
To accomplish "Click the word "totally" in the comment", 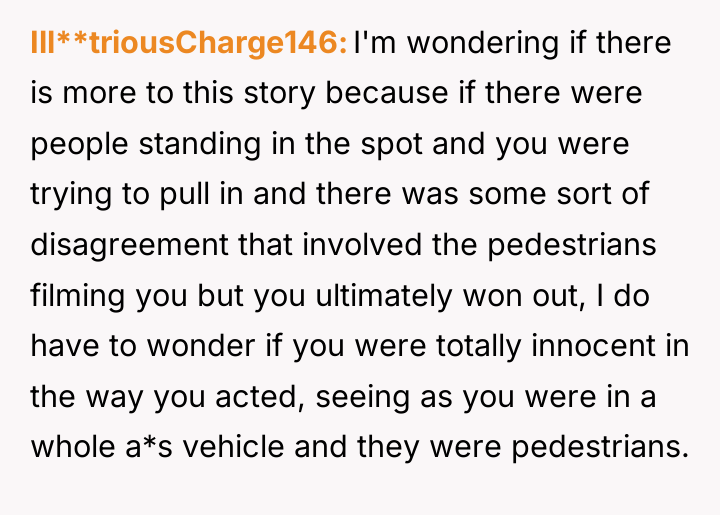I will pyautogui.click(x=478, y=346).
